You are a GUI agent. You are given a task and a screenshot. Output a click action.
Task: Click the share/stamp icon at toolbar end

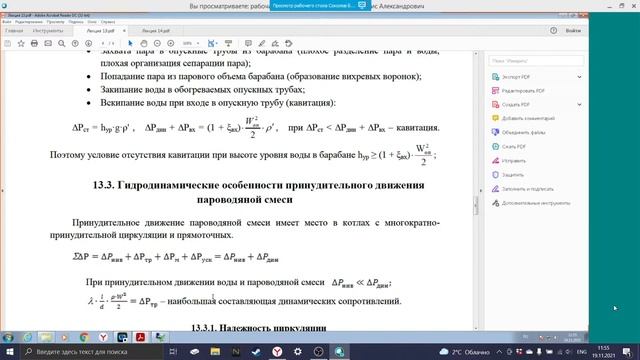point(289,43)
